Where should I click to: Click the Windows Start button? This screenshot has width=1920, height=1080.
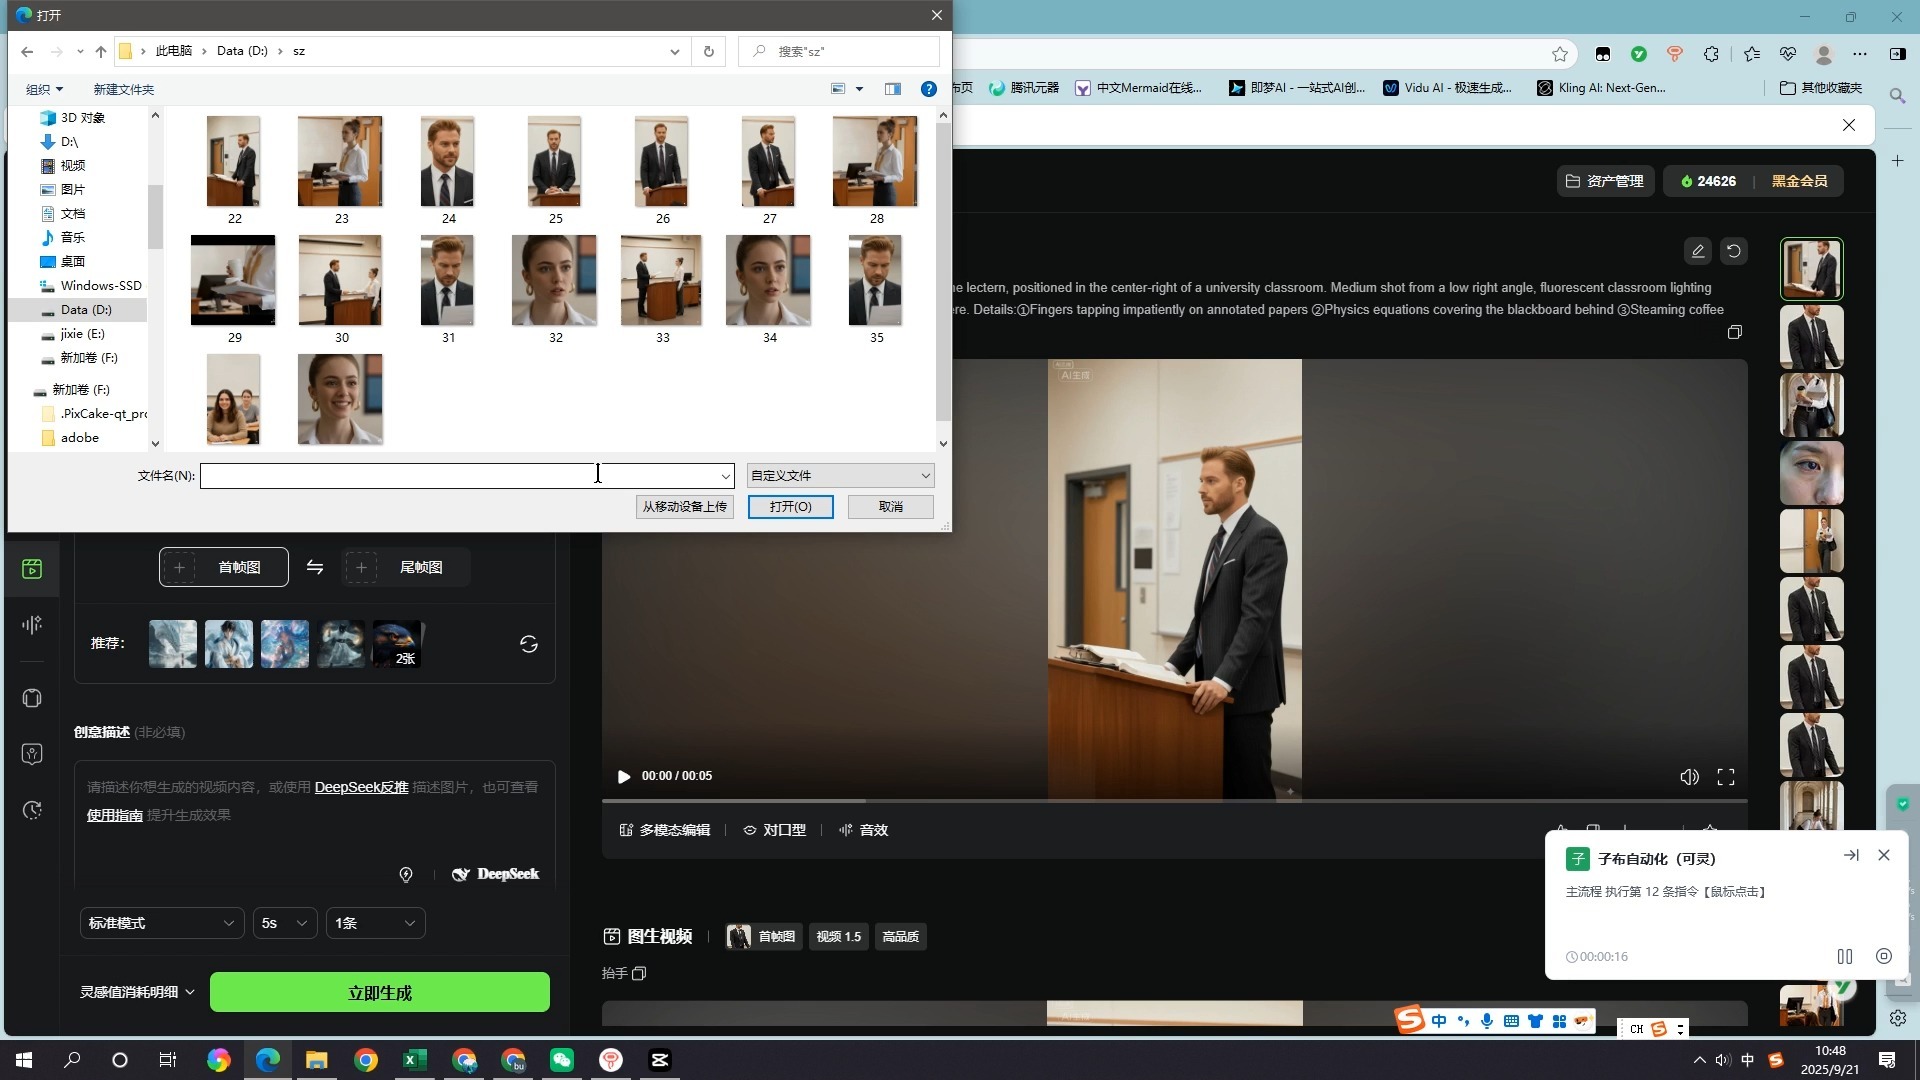tap(24, 1060)
